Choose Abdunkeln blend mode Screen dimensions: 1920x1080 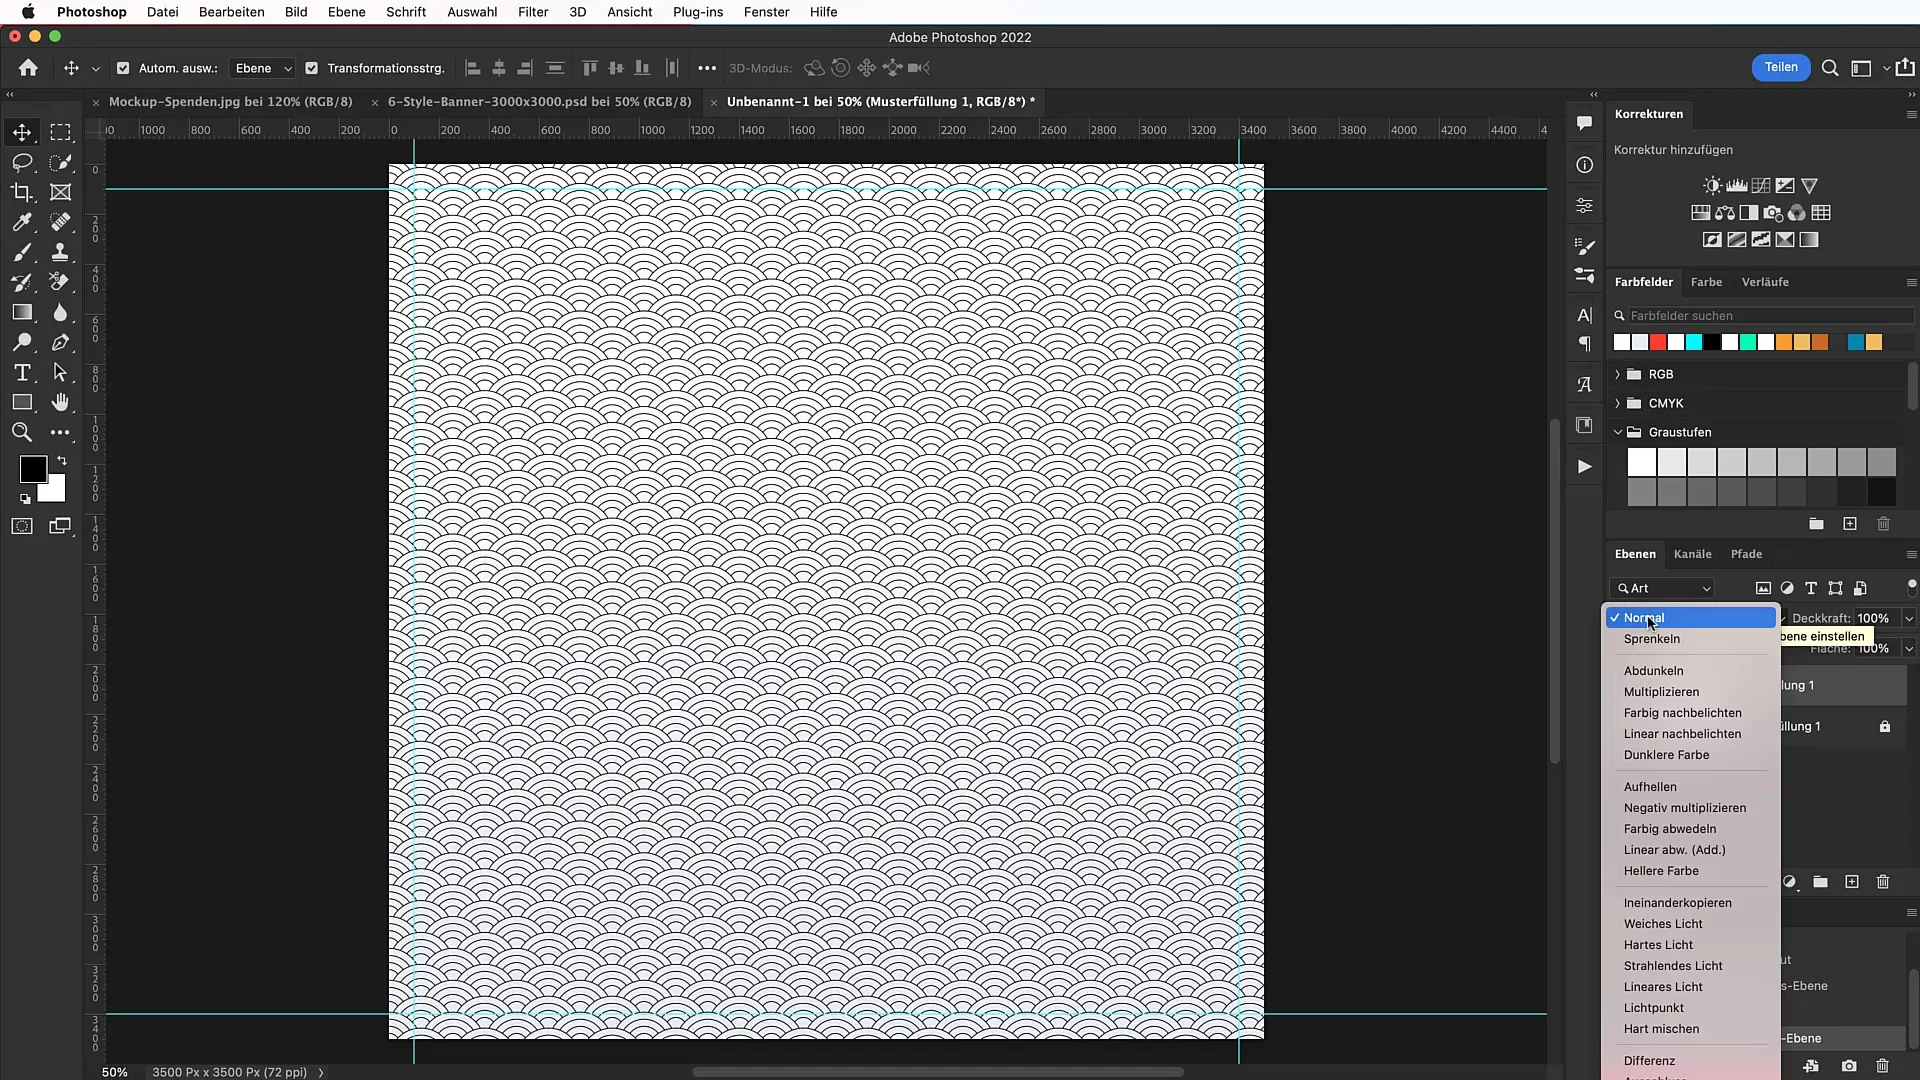(x=1653, y=671)
